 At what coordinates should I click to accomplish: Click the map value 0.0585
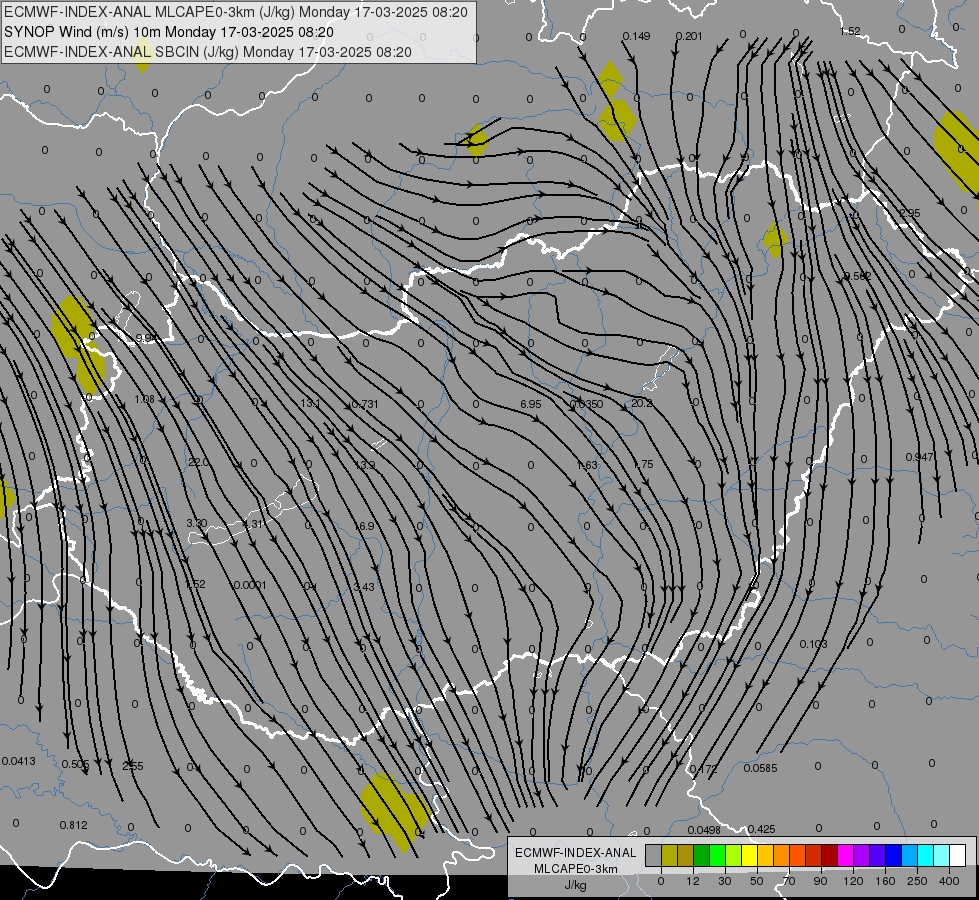pos(760,768)
